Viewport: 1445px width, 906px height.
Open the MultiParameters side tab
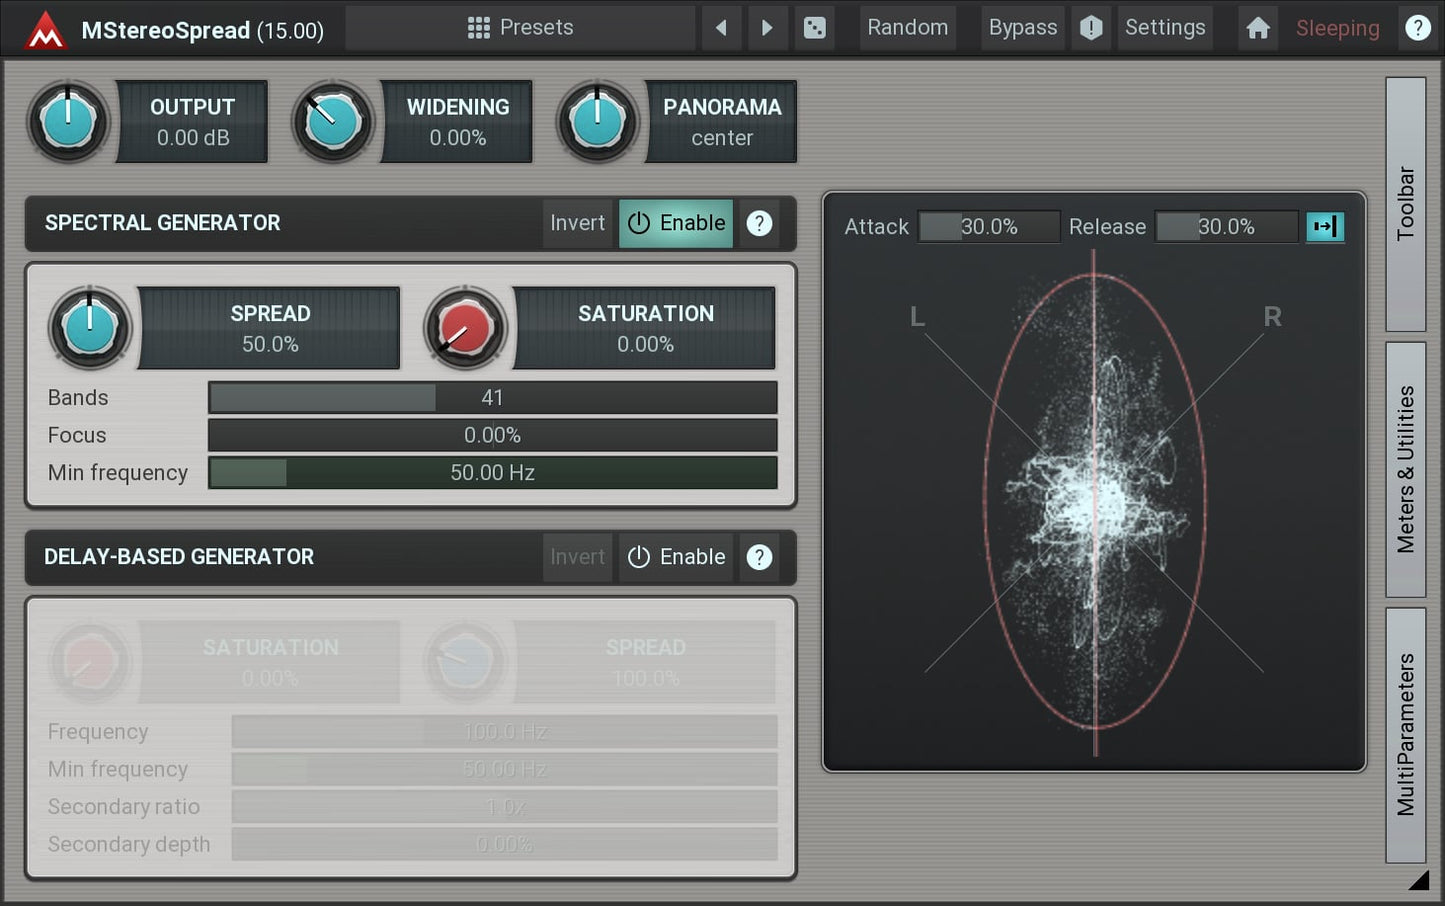coord(1405,734)
